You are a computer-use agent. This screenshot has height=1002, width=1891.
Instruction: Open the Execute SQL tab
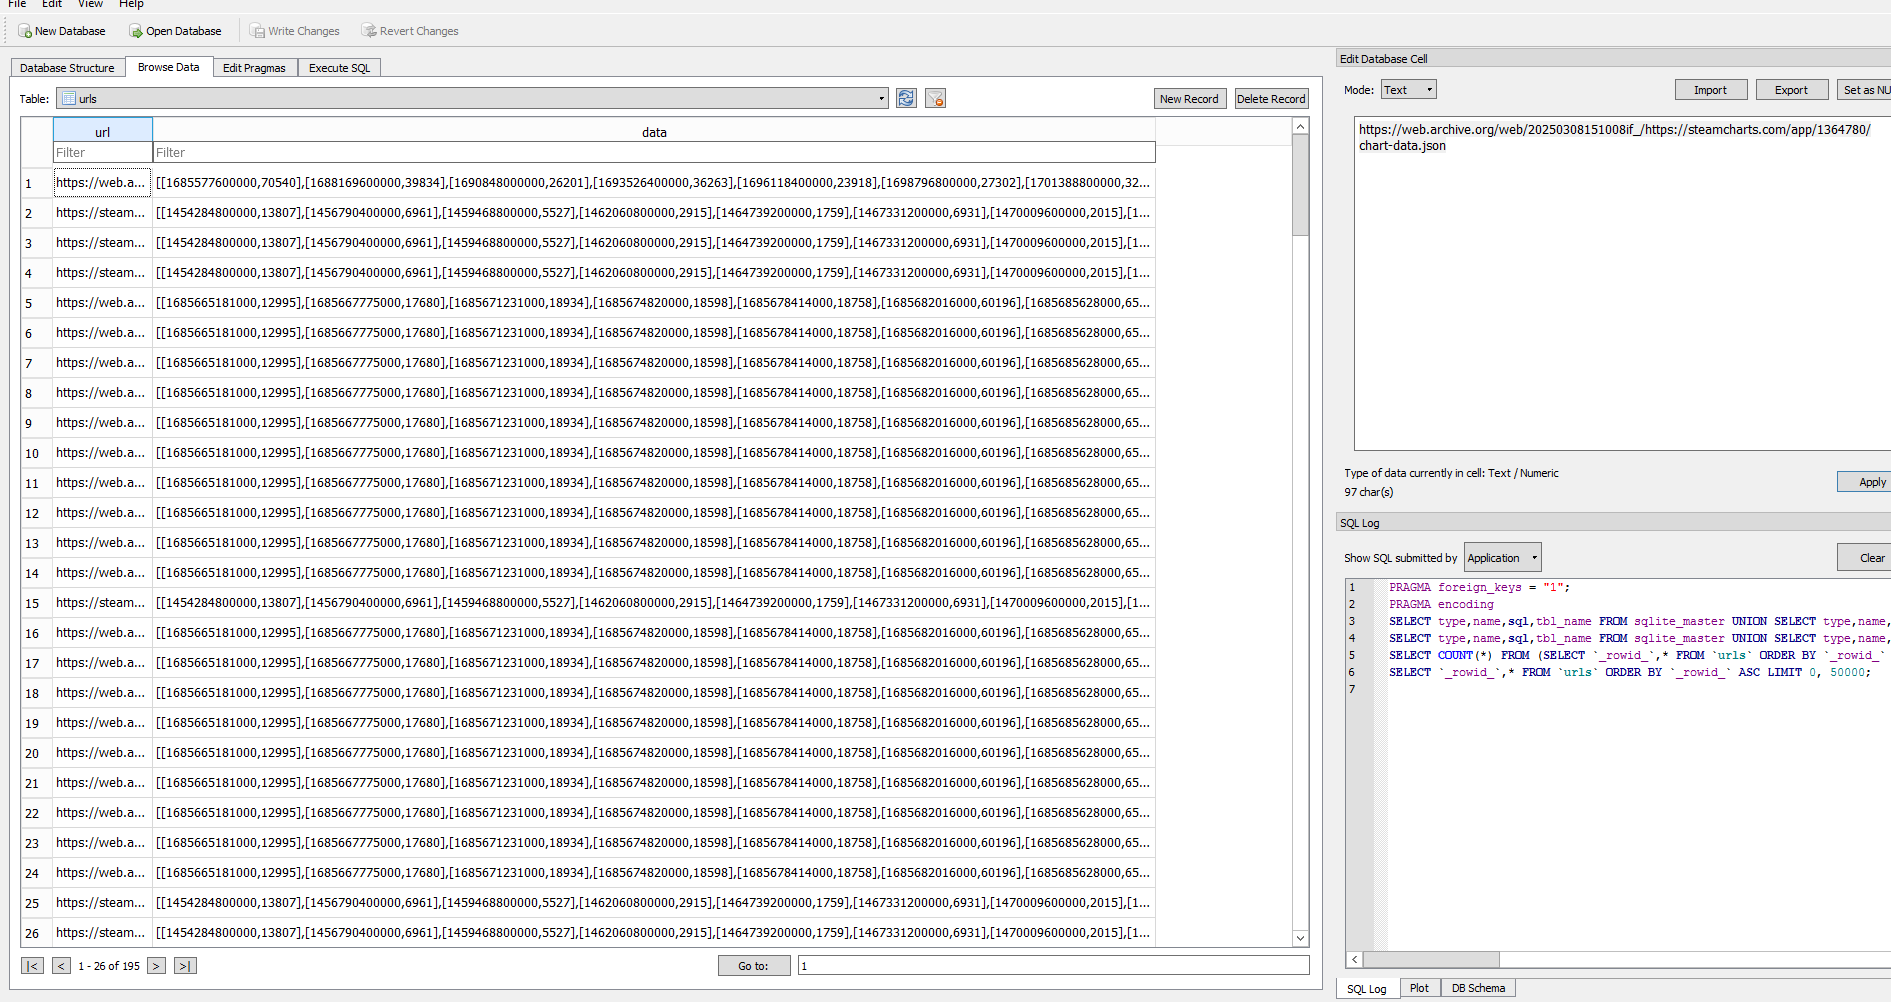coord(340,68)
